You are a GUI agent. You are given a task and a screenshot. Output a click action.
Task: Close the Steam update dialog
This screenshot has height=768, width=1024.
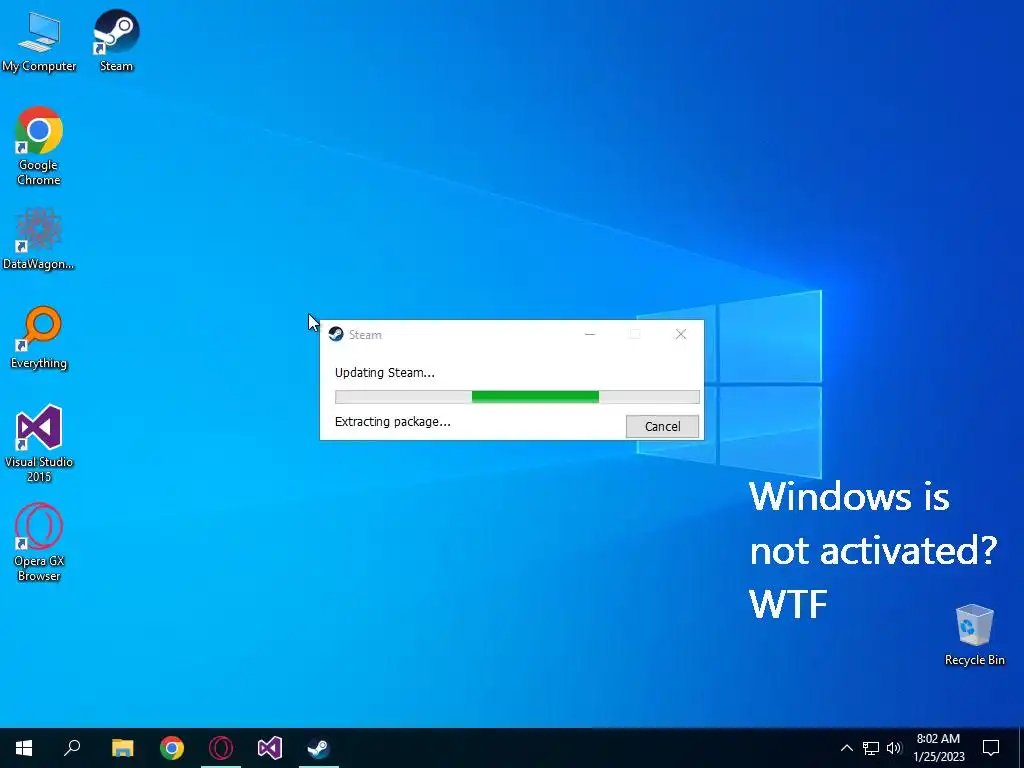tap(680, 334)
